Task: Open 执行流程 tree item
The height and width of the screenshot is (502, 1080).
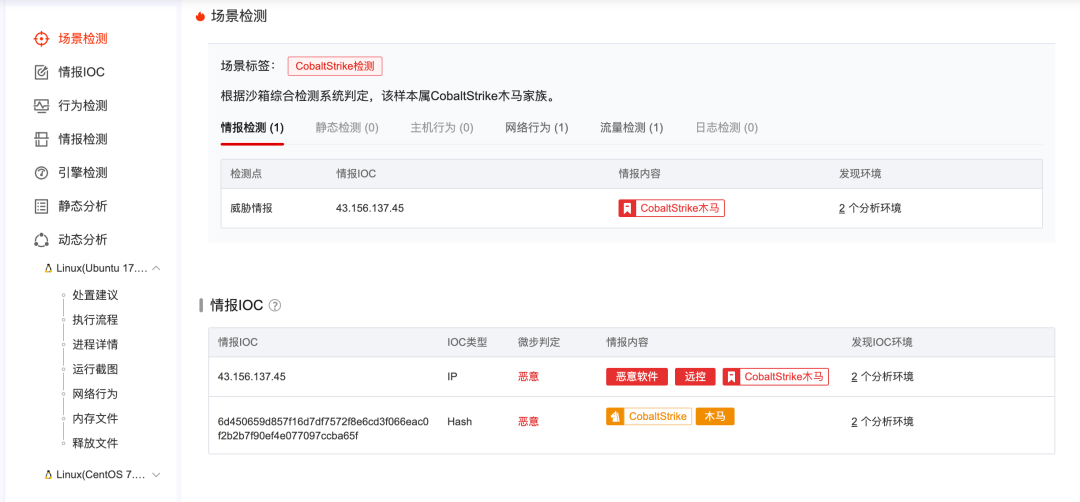Action: (x=95, y=320)
